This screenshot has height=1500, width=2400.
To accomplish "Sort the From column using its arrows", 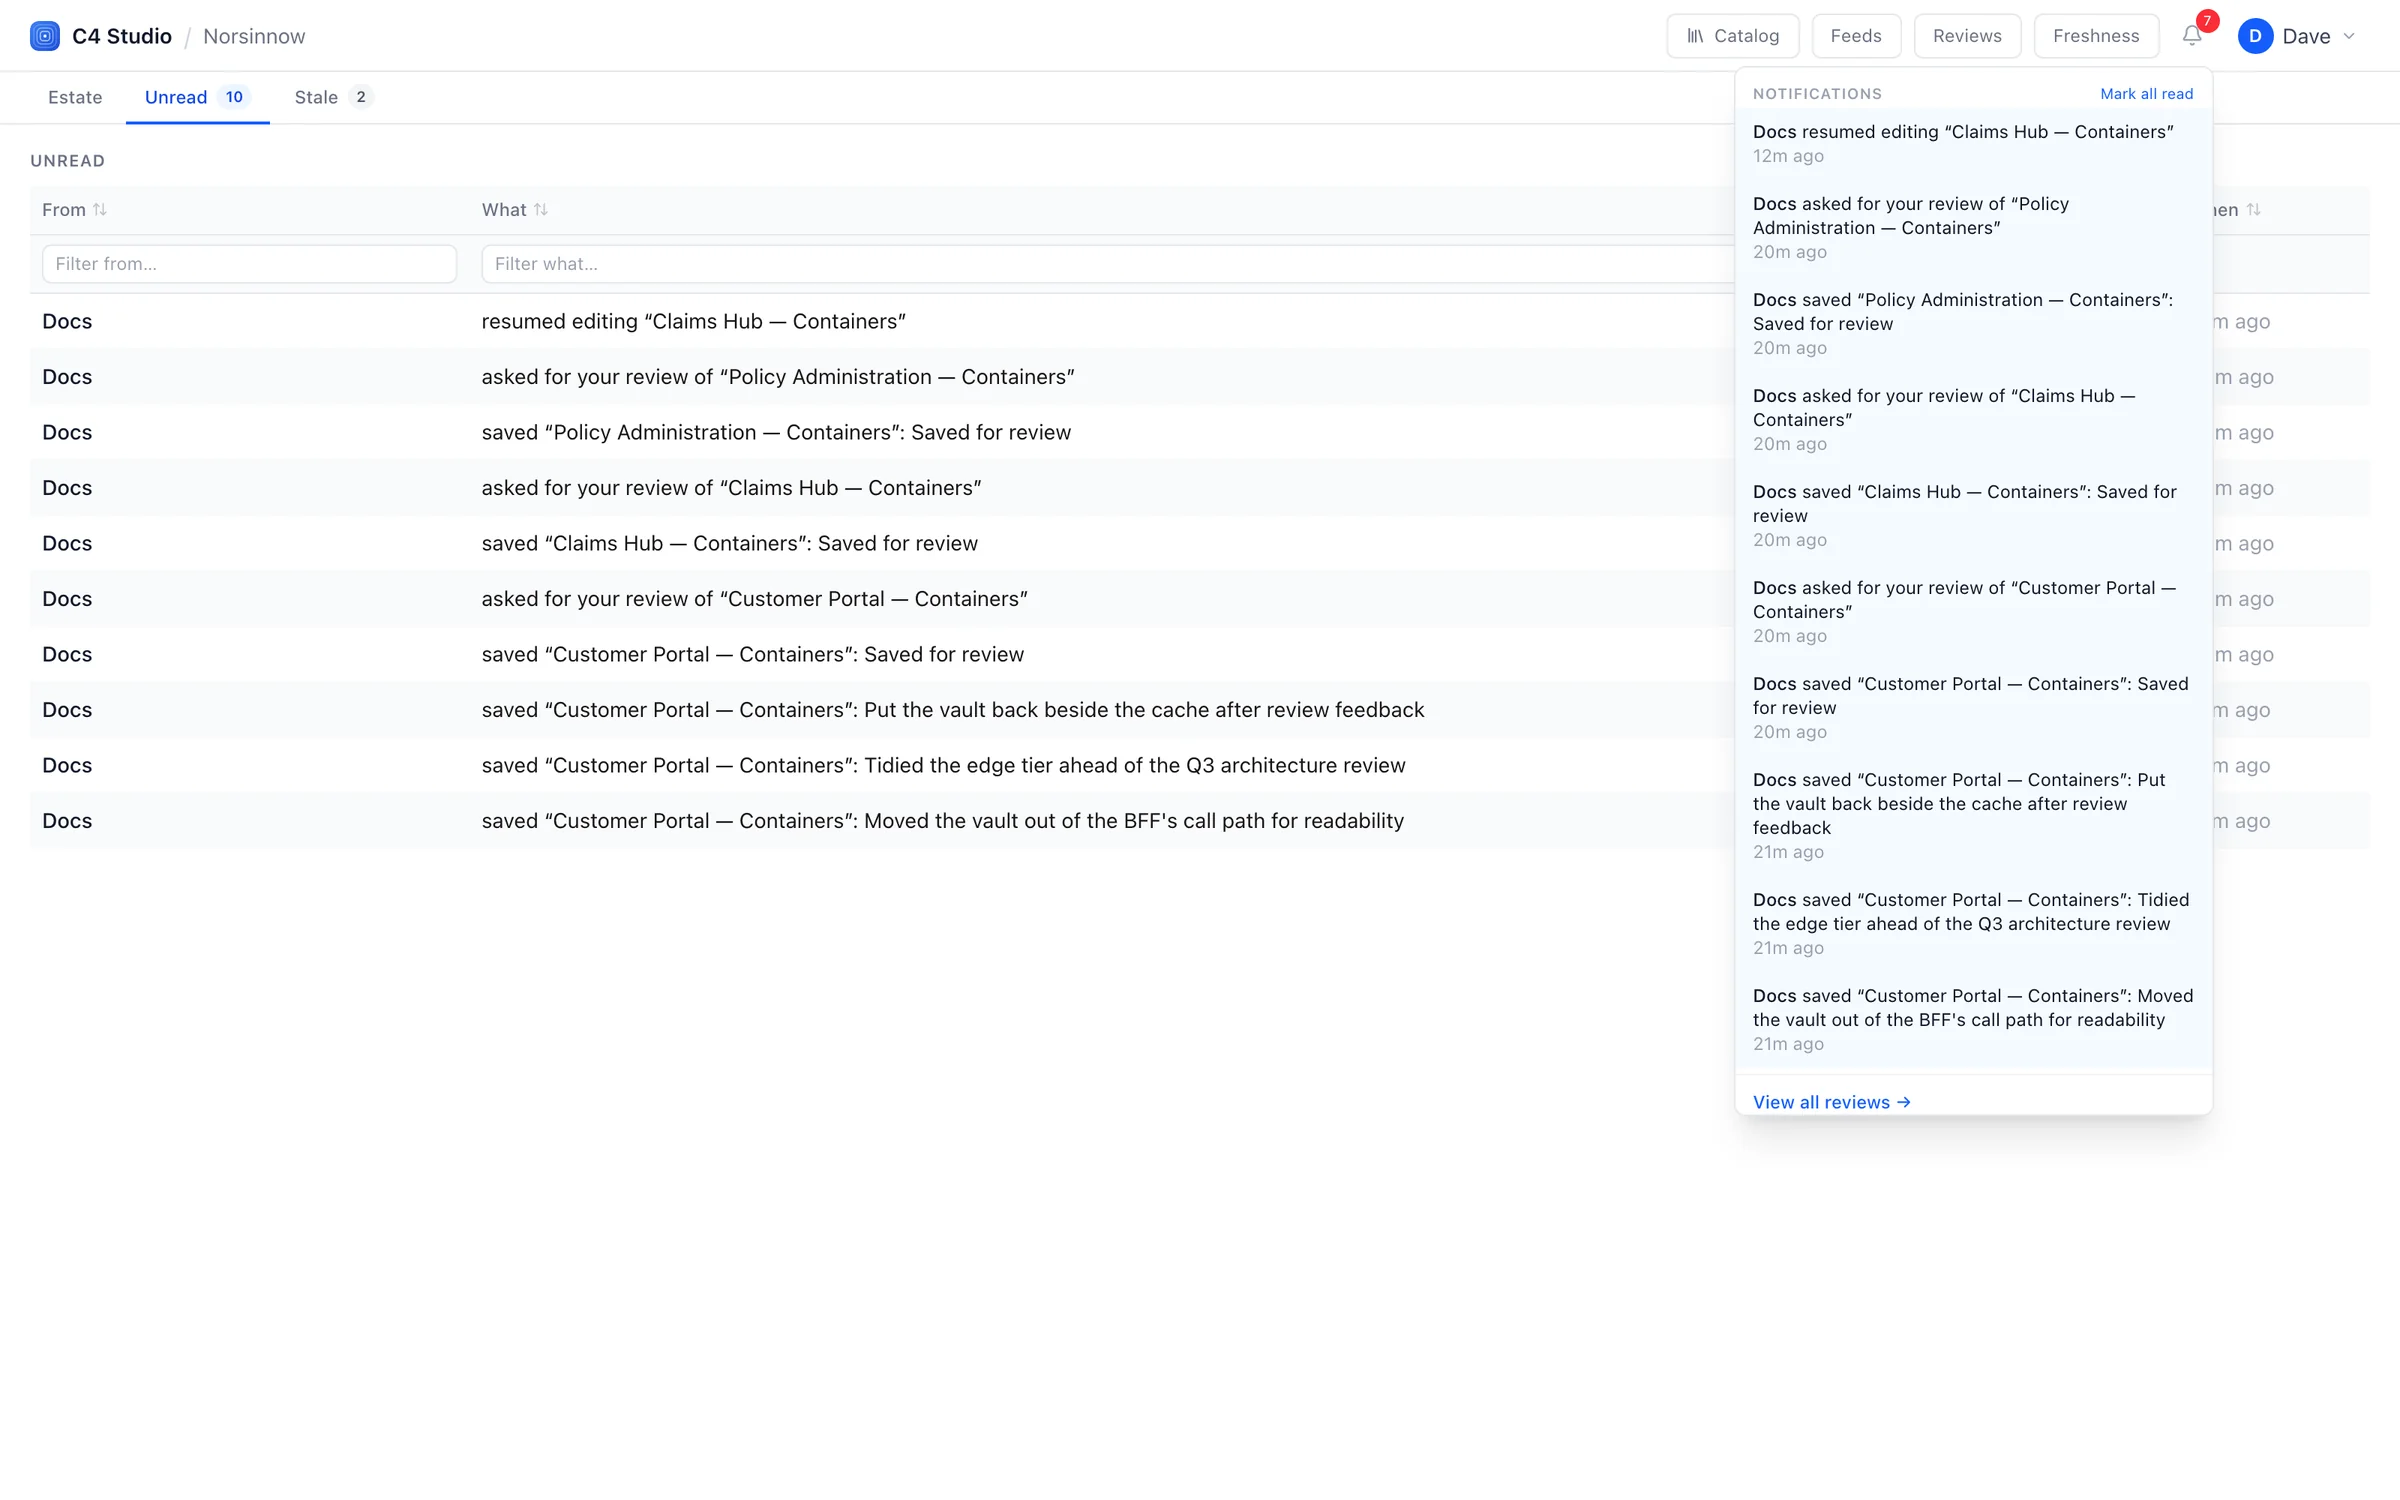I will (x=100, y=209).
